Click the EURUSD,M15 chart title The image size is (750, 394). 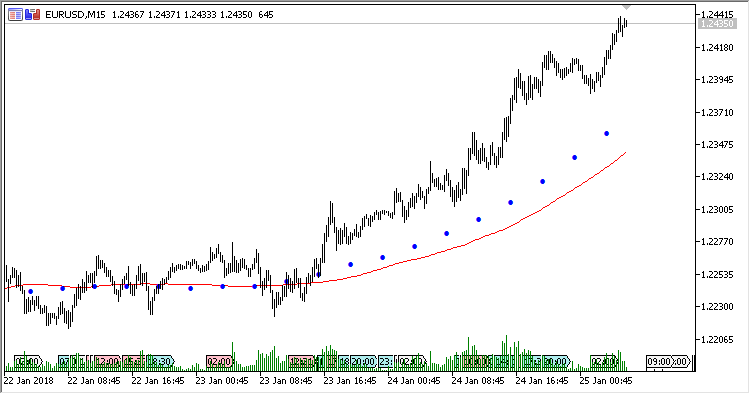point(75,15)
